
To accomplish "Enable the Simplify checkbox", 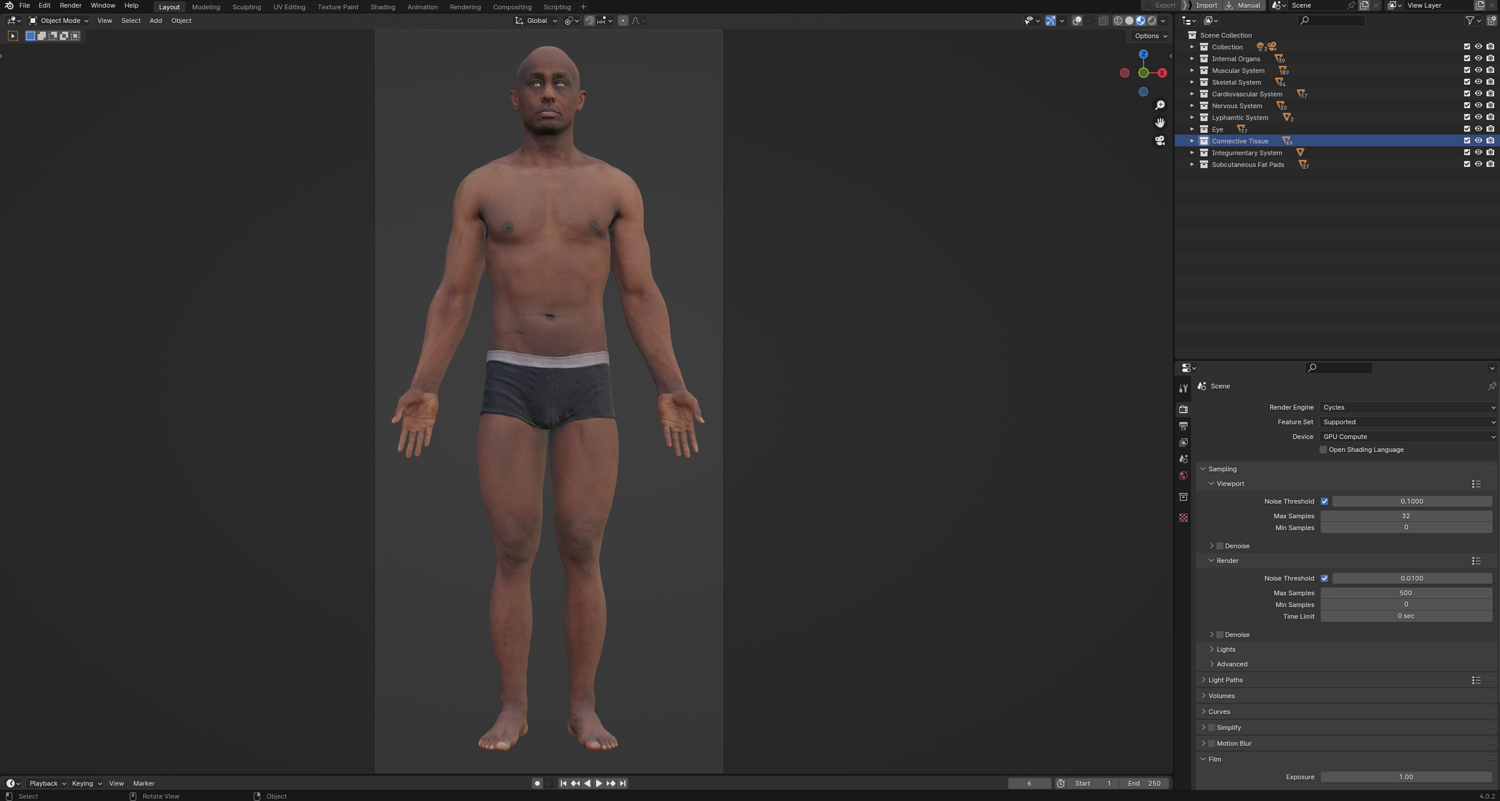I will [x=1211, y=728].
